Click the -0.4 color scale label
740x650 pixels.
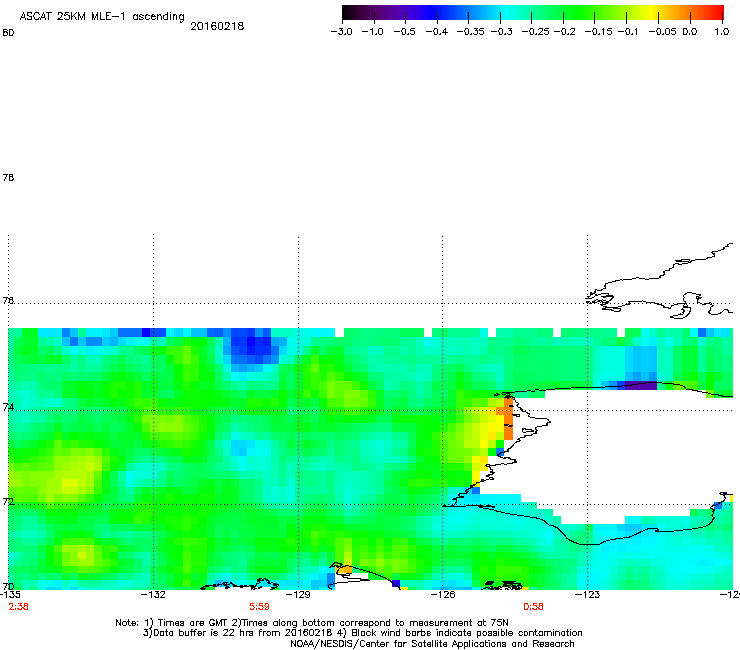pyautogui.click(x=437, y=32)
